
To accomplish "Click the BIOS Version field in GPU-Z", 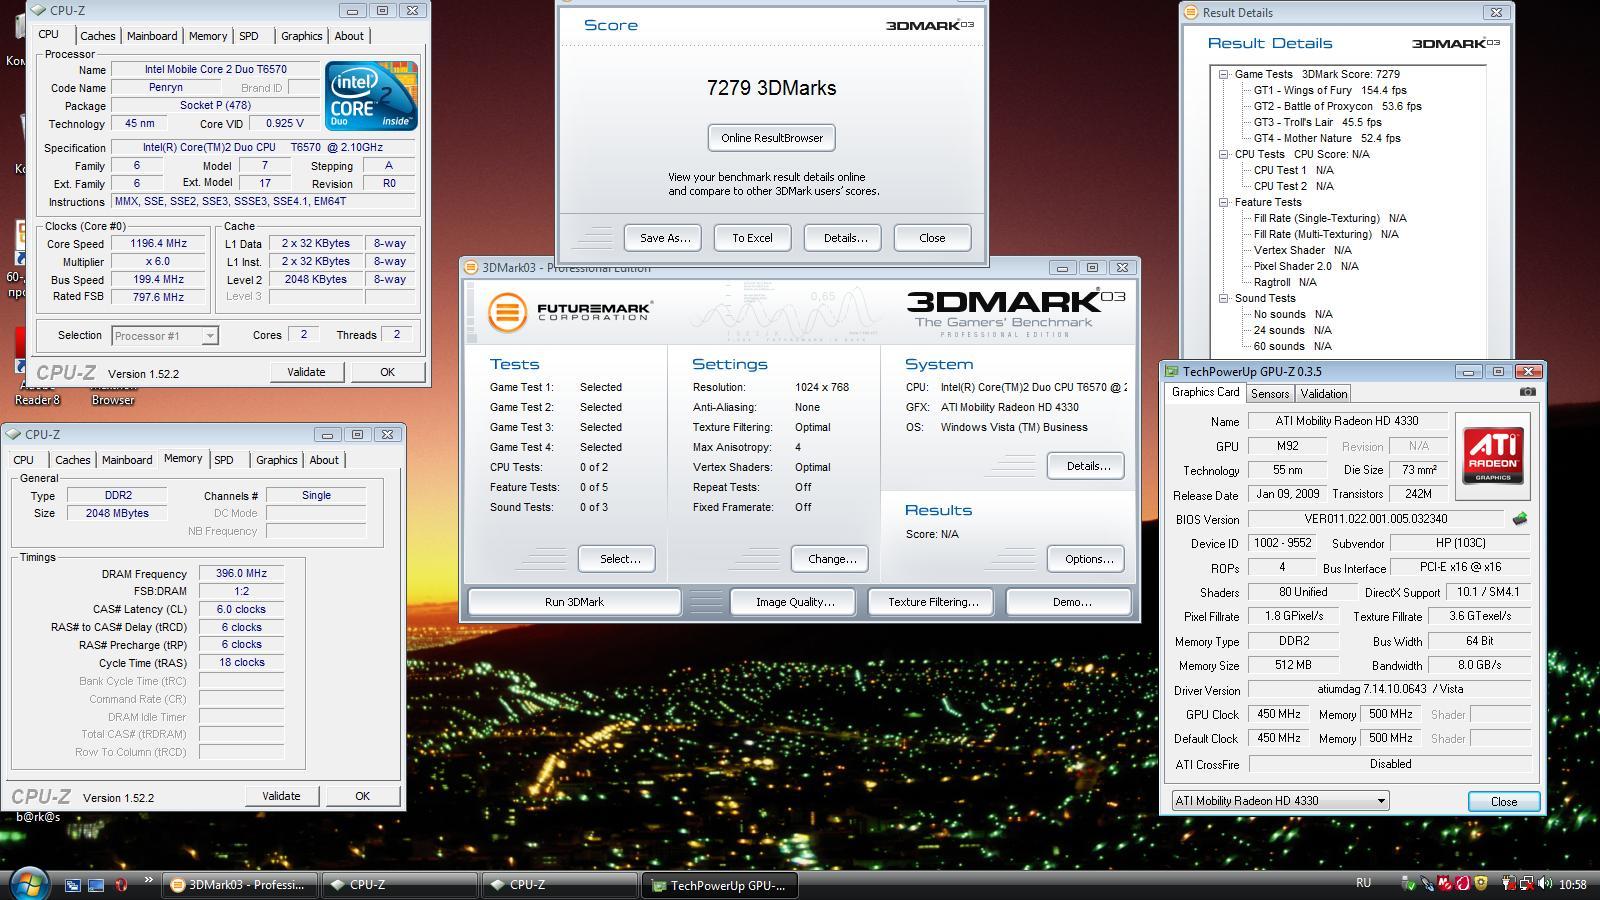I will [x=1375, y=519].
